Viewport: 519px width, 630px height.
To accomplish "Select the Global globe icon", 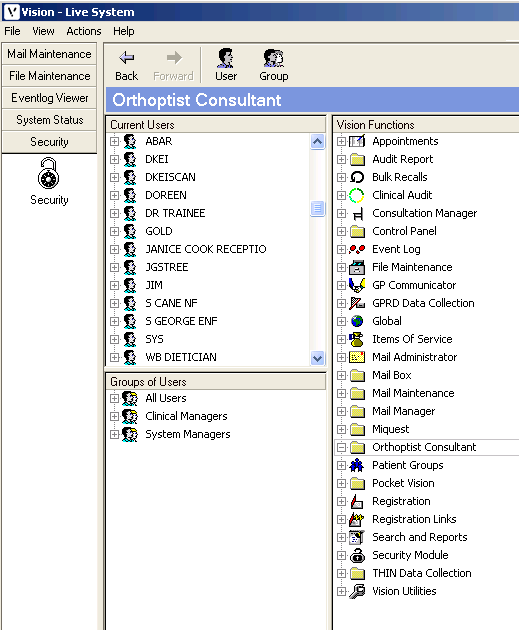I will coord(357,321).
